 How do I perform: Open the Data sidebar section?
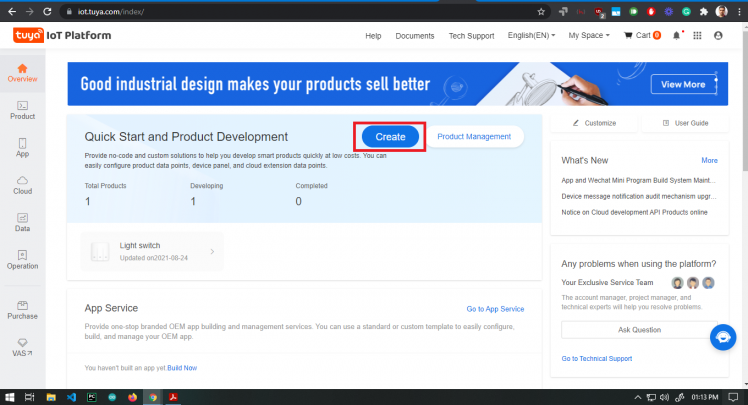(22, 222)
